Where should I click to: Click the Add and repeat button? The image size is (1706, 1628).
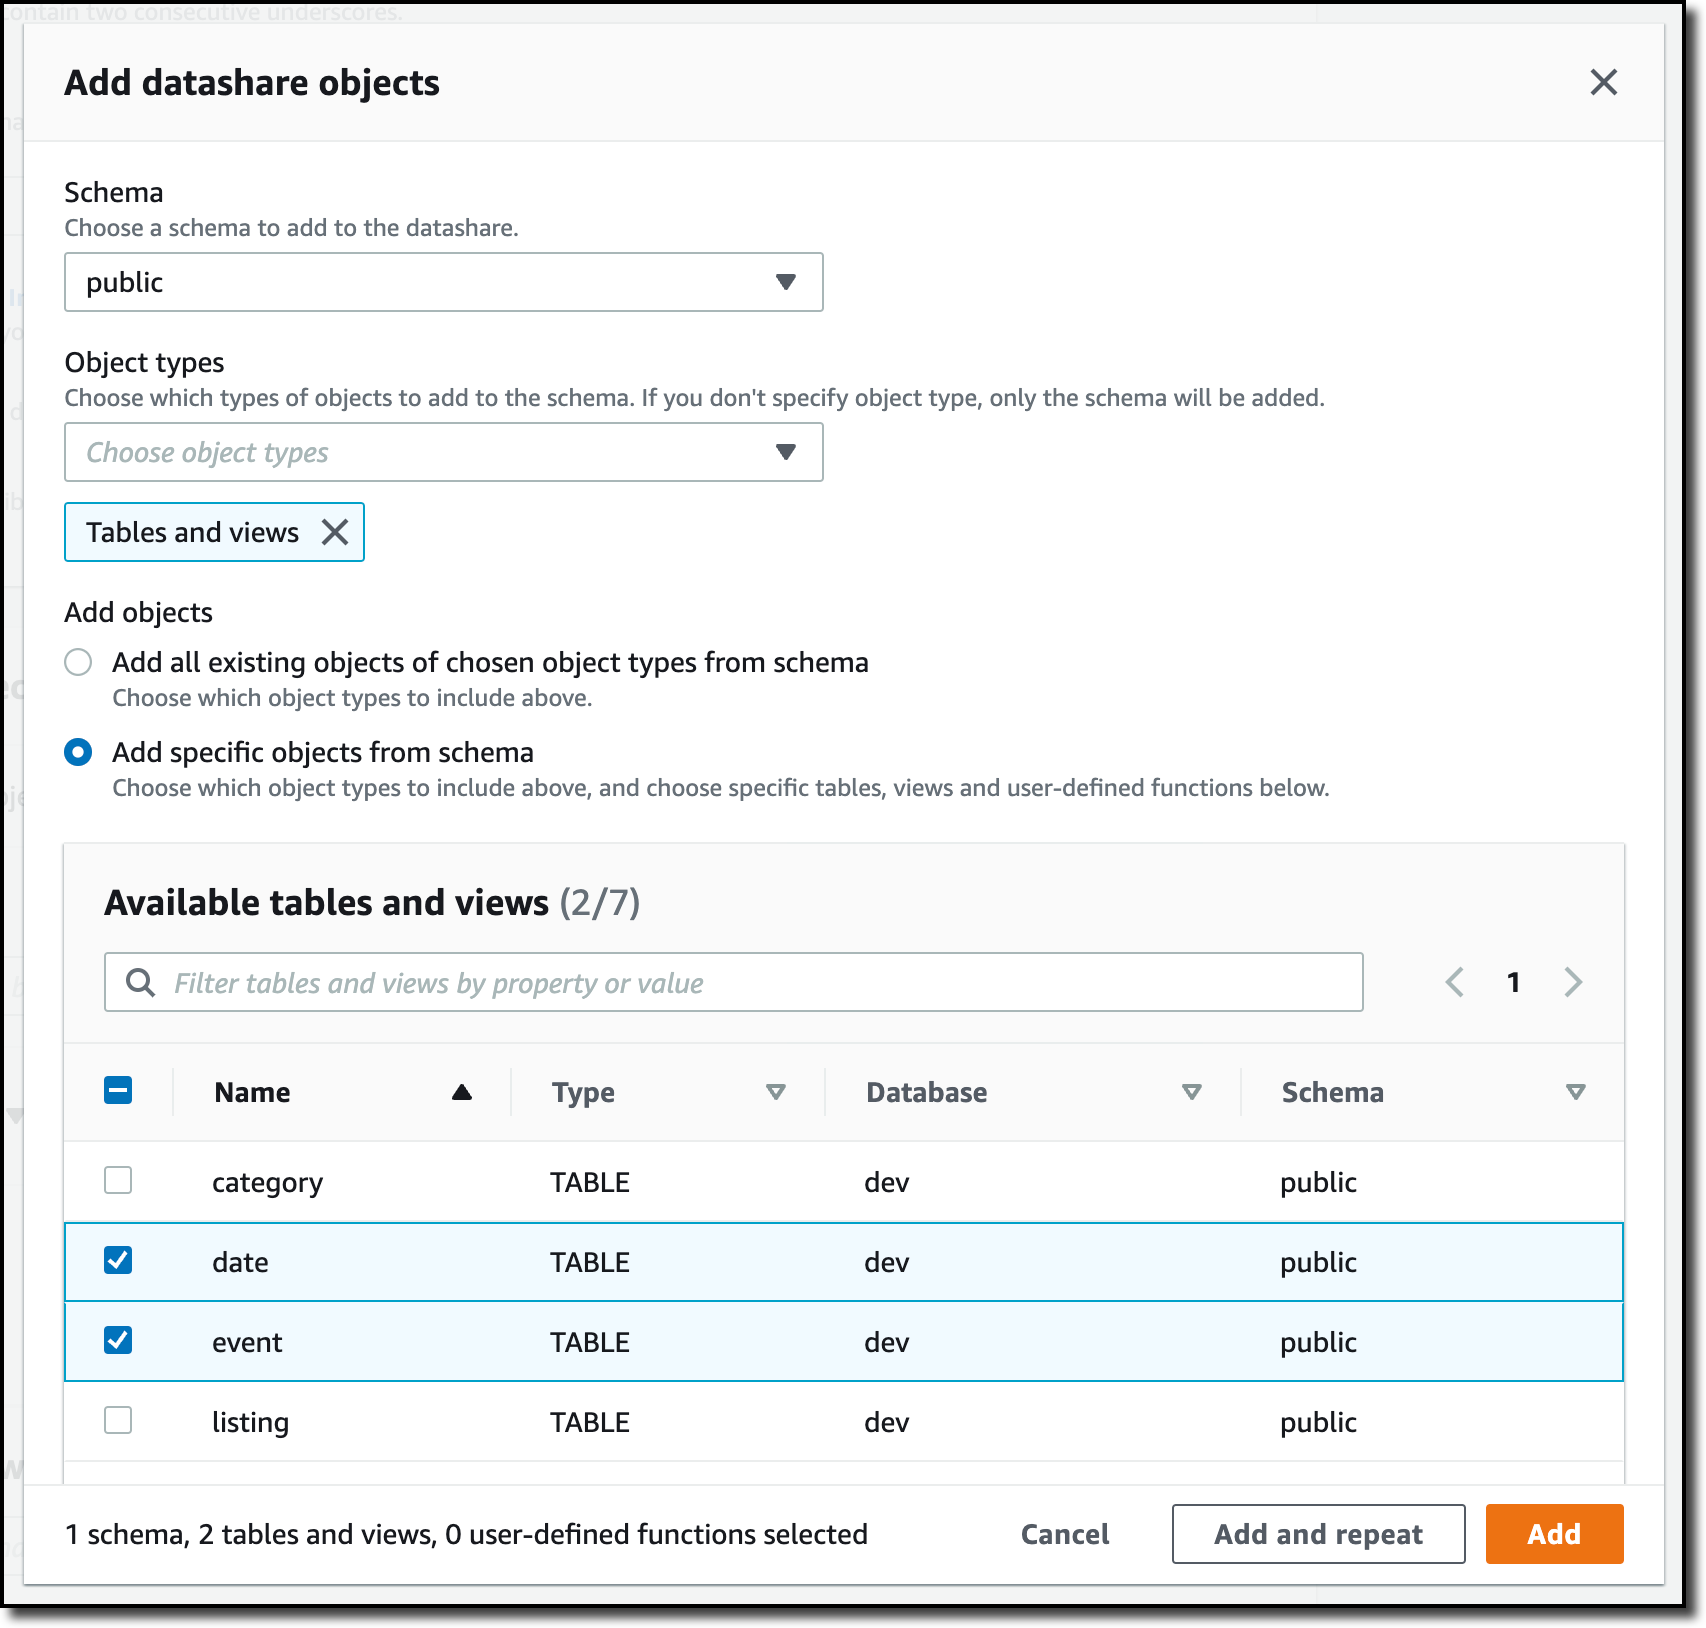1318,1534
